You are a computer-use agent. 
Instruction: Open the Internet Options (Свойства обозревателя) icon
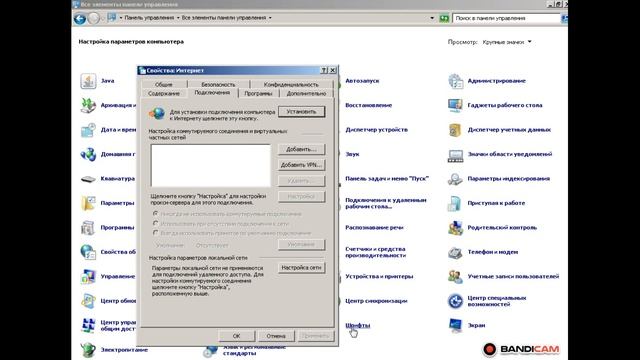88,252
